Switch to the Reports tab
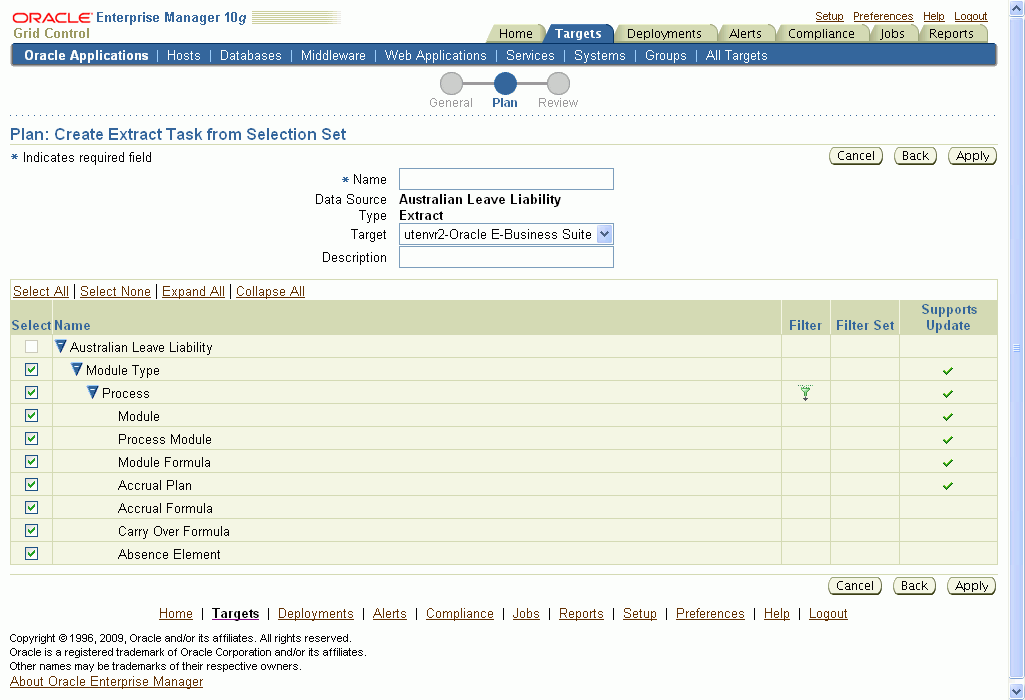 [951, 33]
